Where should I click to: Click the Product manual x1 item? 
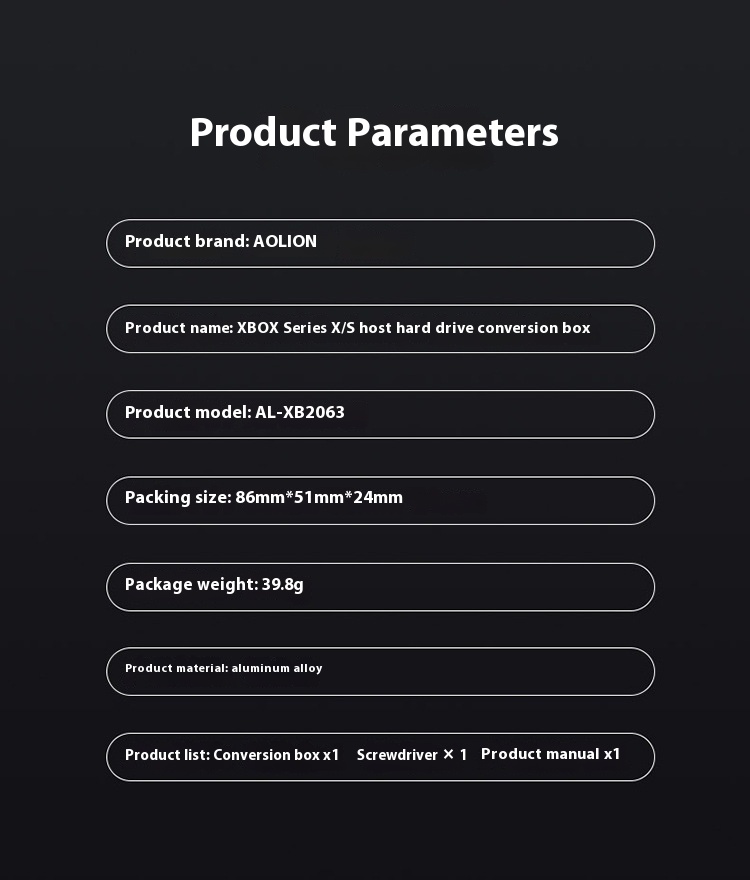551,754
